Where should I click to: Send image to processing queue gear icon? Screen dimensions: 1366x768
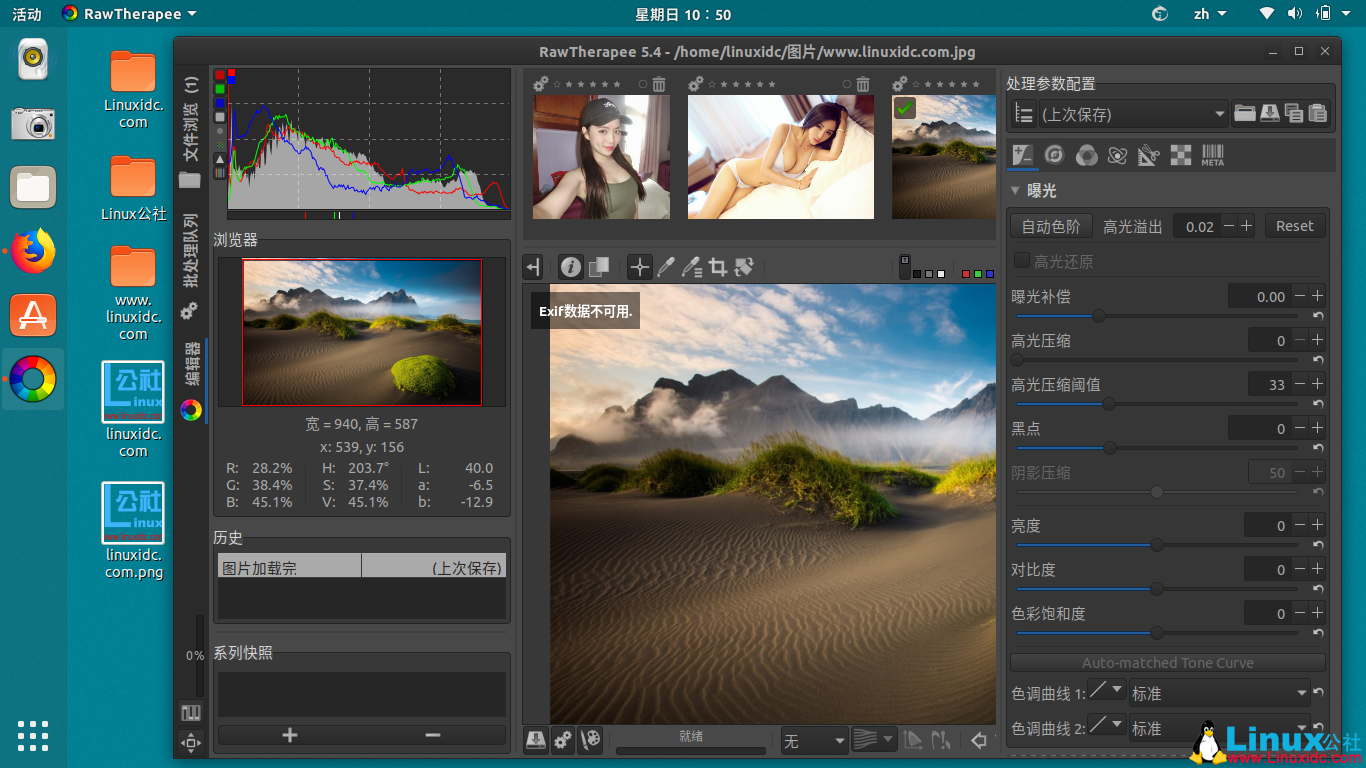coord(563,740)
